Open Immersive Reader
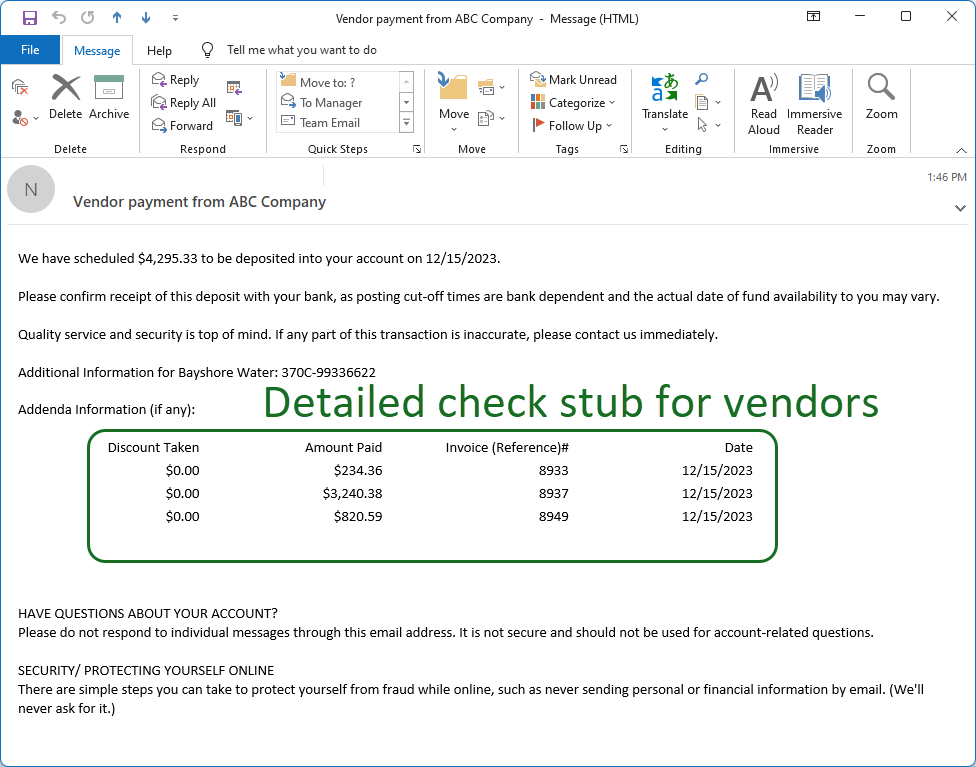Image resolution: width=976 pixels, height=767 pixels. pyautogui.click(x=814, y=104)
